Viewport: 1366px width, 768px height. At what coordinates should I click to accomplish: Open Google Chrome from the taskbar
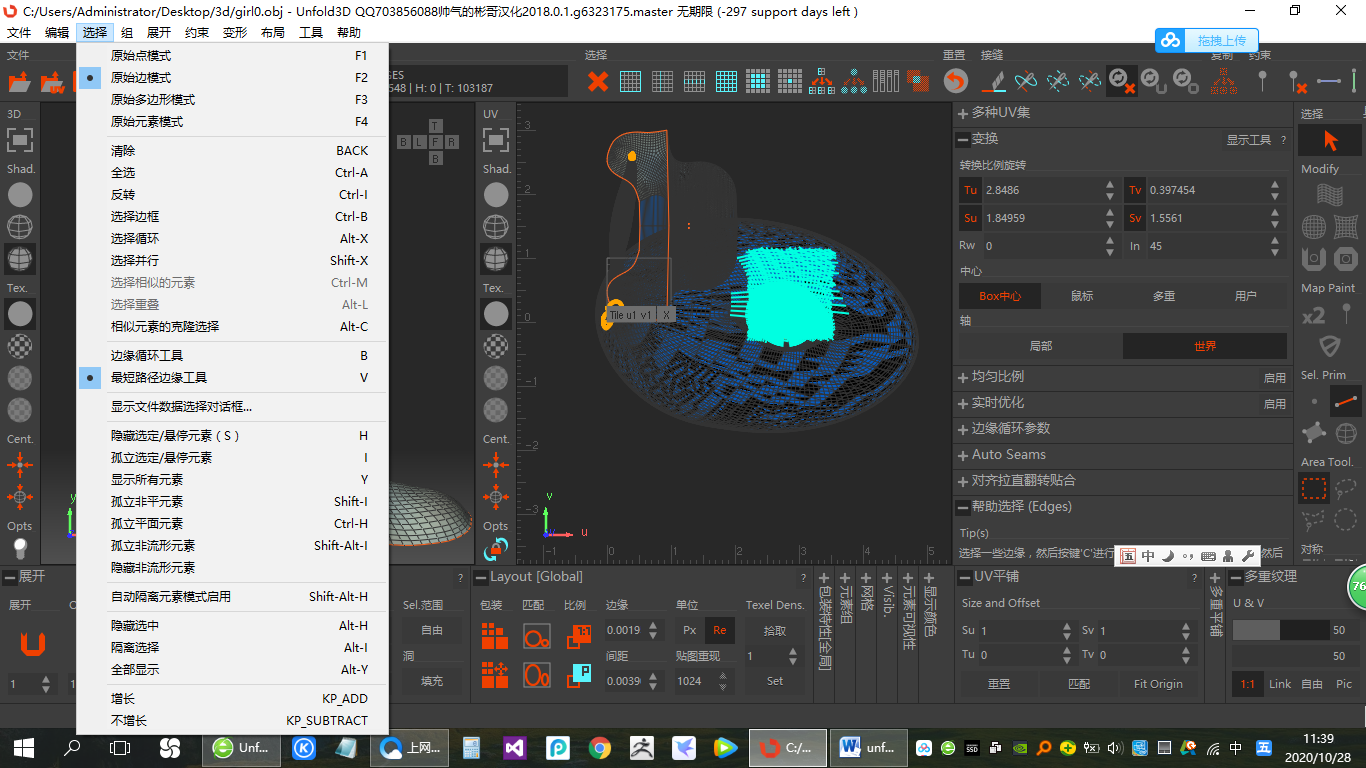point(598,747)
